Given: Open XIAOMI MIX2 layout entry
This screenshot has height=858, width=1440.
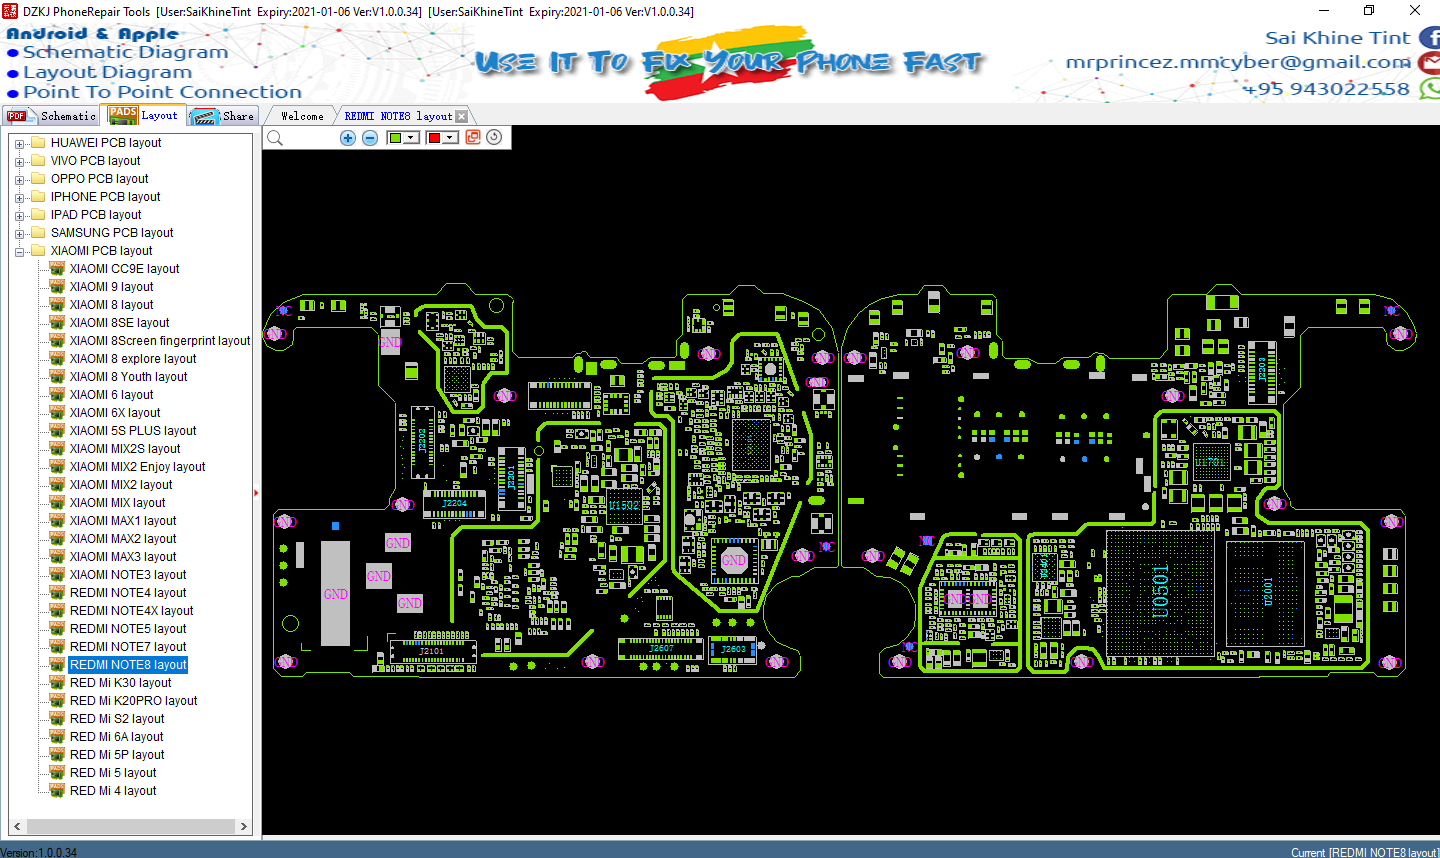Looking at the screenshot, I should point(121,485).
